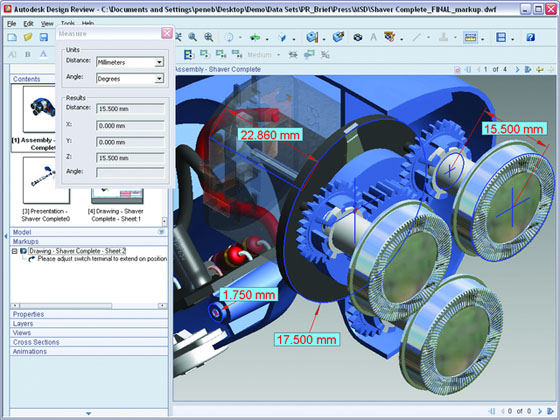Screen dimensions: 560x420
Task: Click the green turntable navigation icon
Action: pyautogui.click(x=255, y=37)
